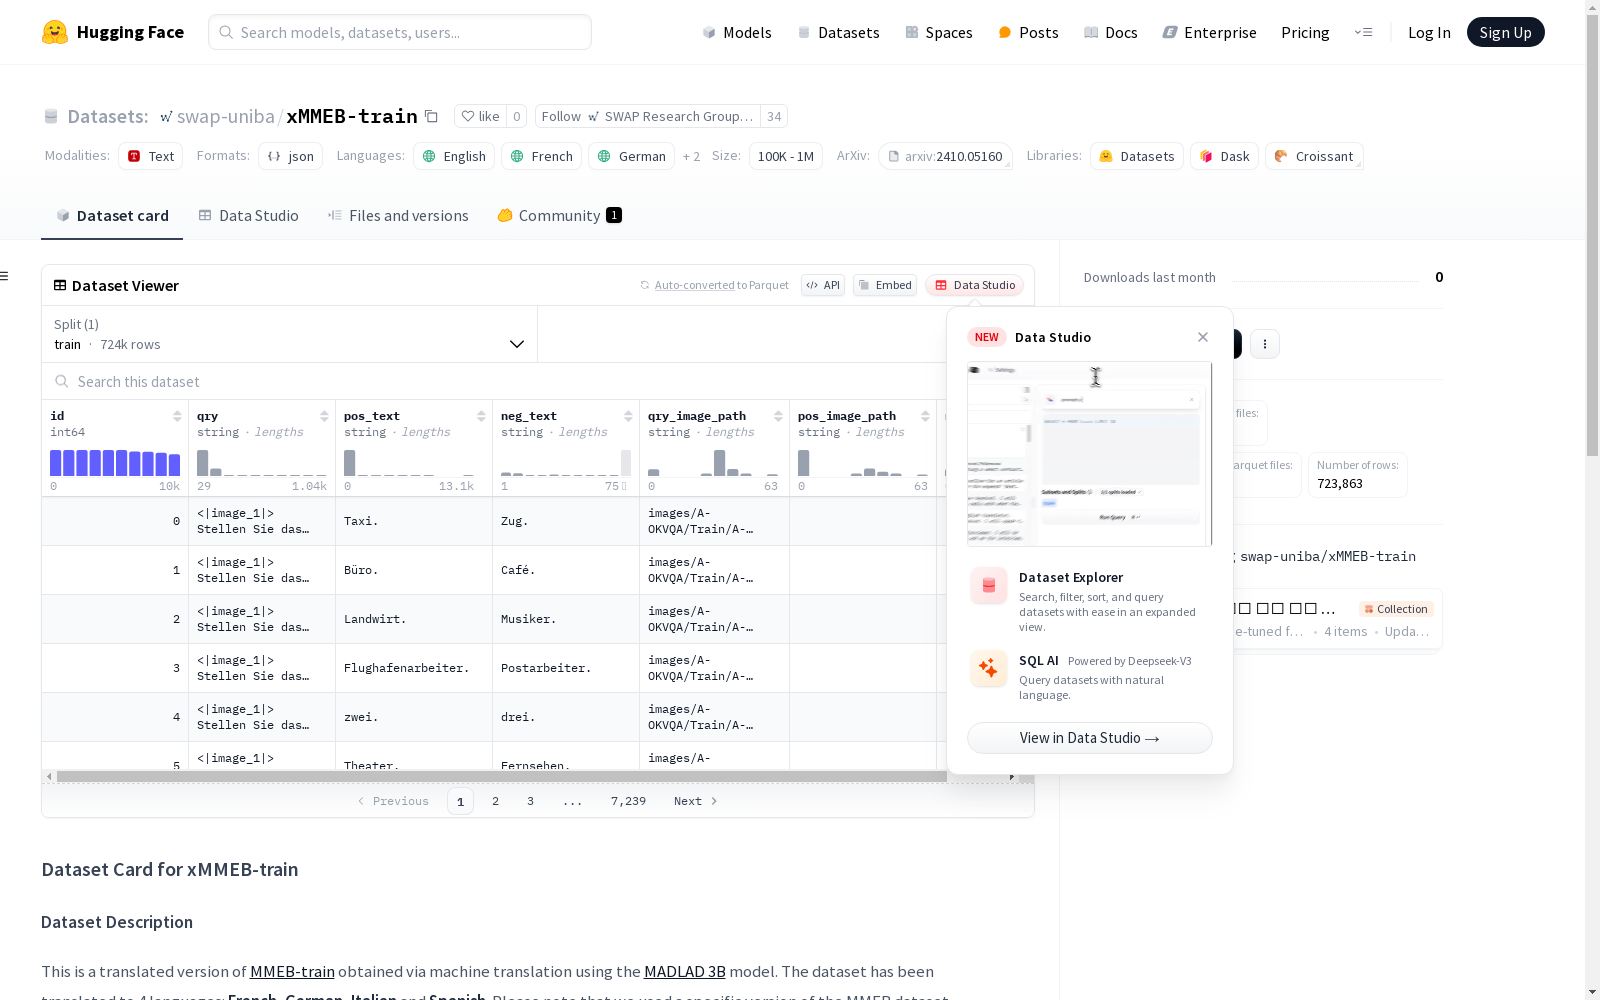Focus the search models, datasets, users field
Viewport: 1600px width, 1000px height.
(400, 32)
